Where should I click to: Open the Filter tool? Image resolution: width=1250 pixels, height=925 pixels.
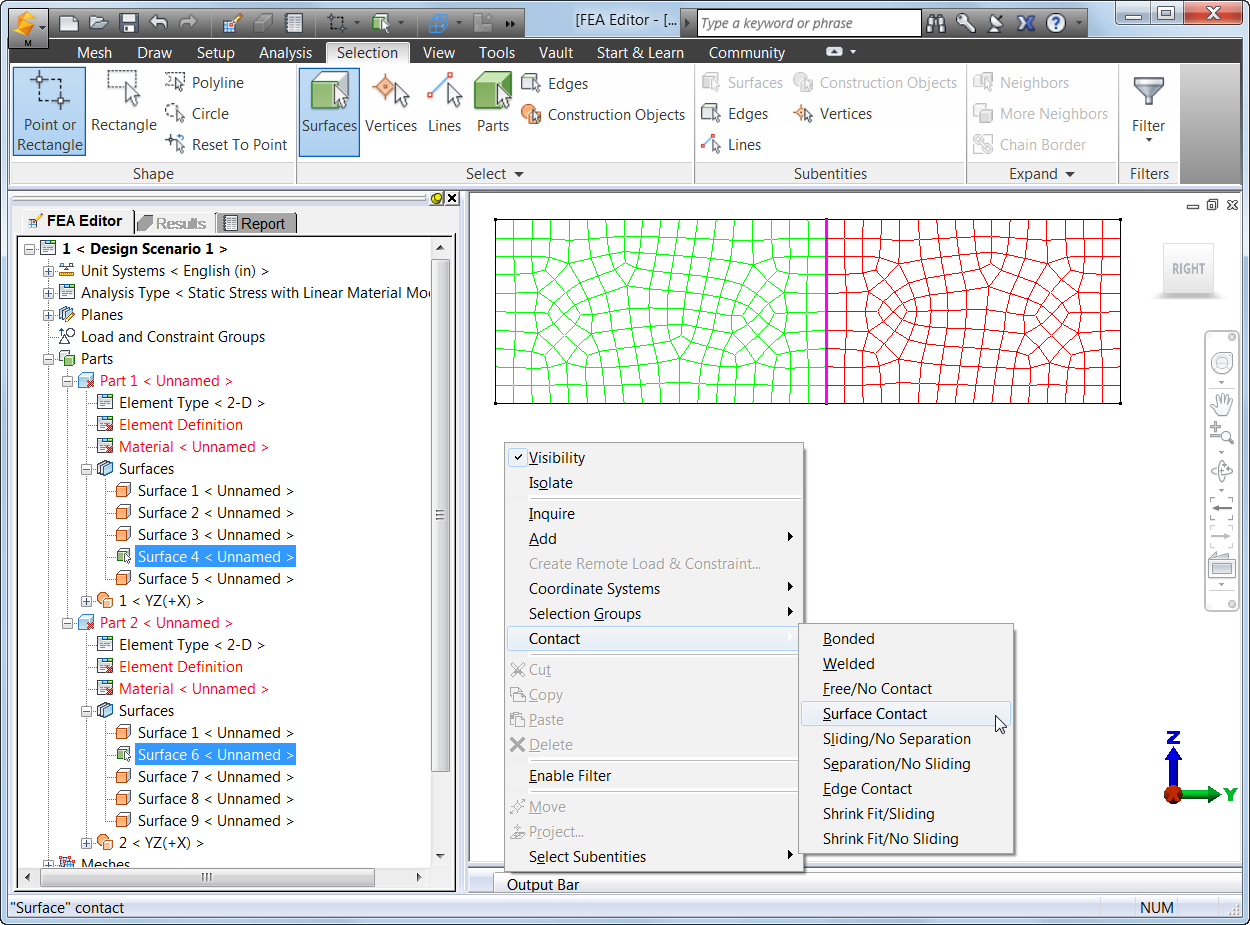[1148, 108]
